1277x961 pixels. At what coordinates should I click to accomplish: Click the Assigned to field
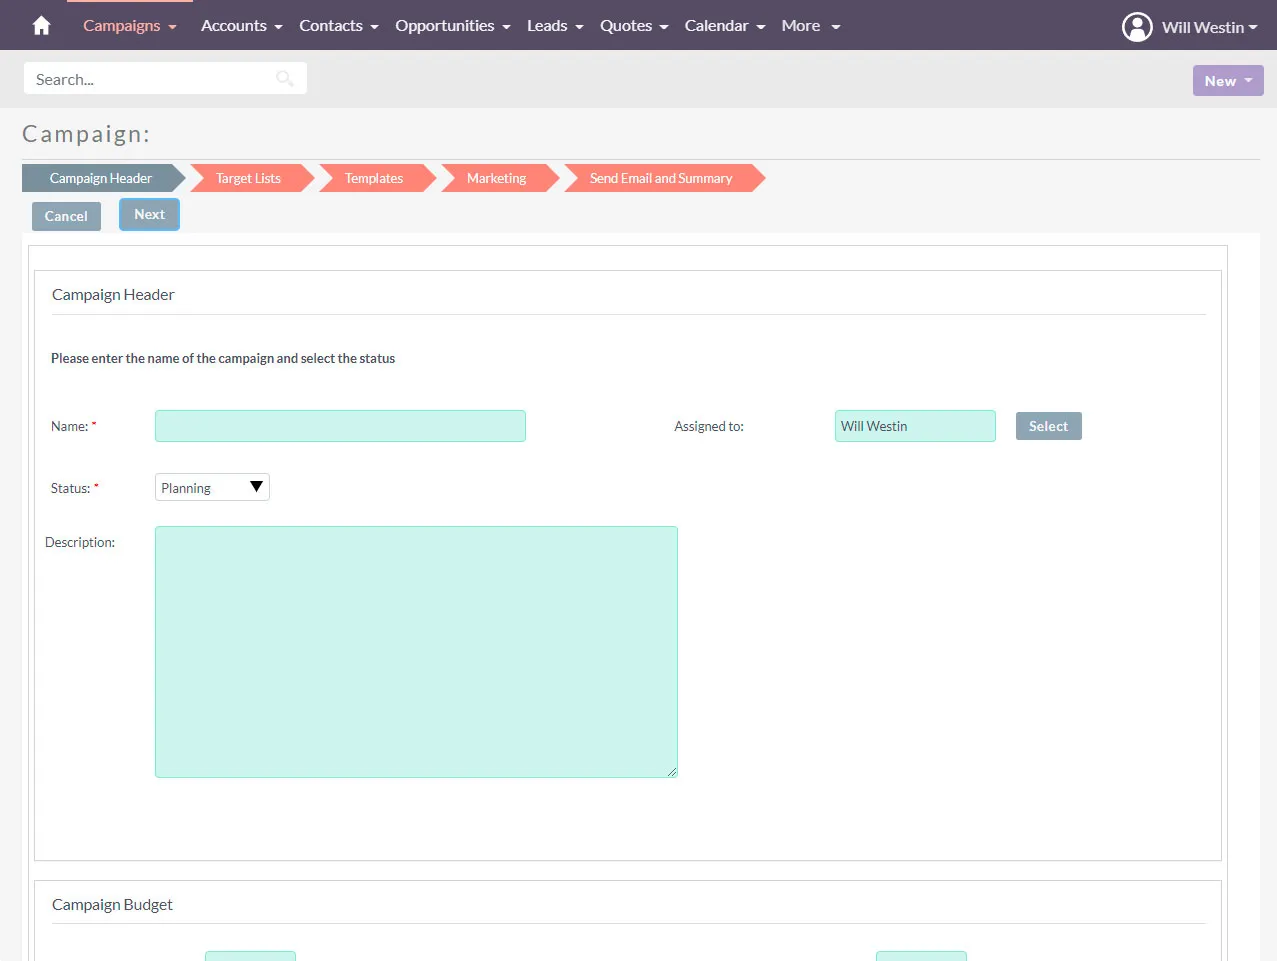click(915, 426)
